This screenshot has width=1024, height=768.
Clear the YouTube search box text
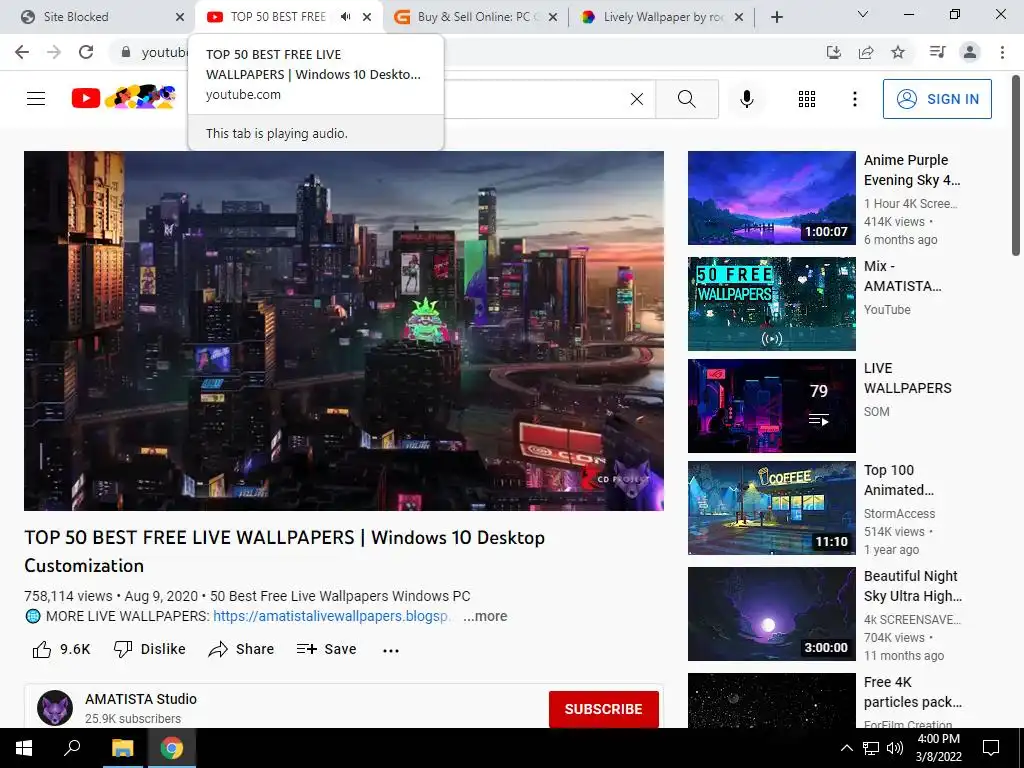pos(637,99)
